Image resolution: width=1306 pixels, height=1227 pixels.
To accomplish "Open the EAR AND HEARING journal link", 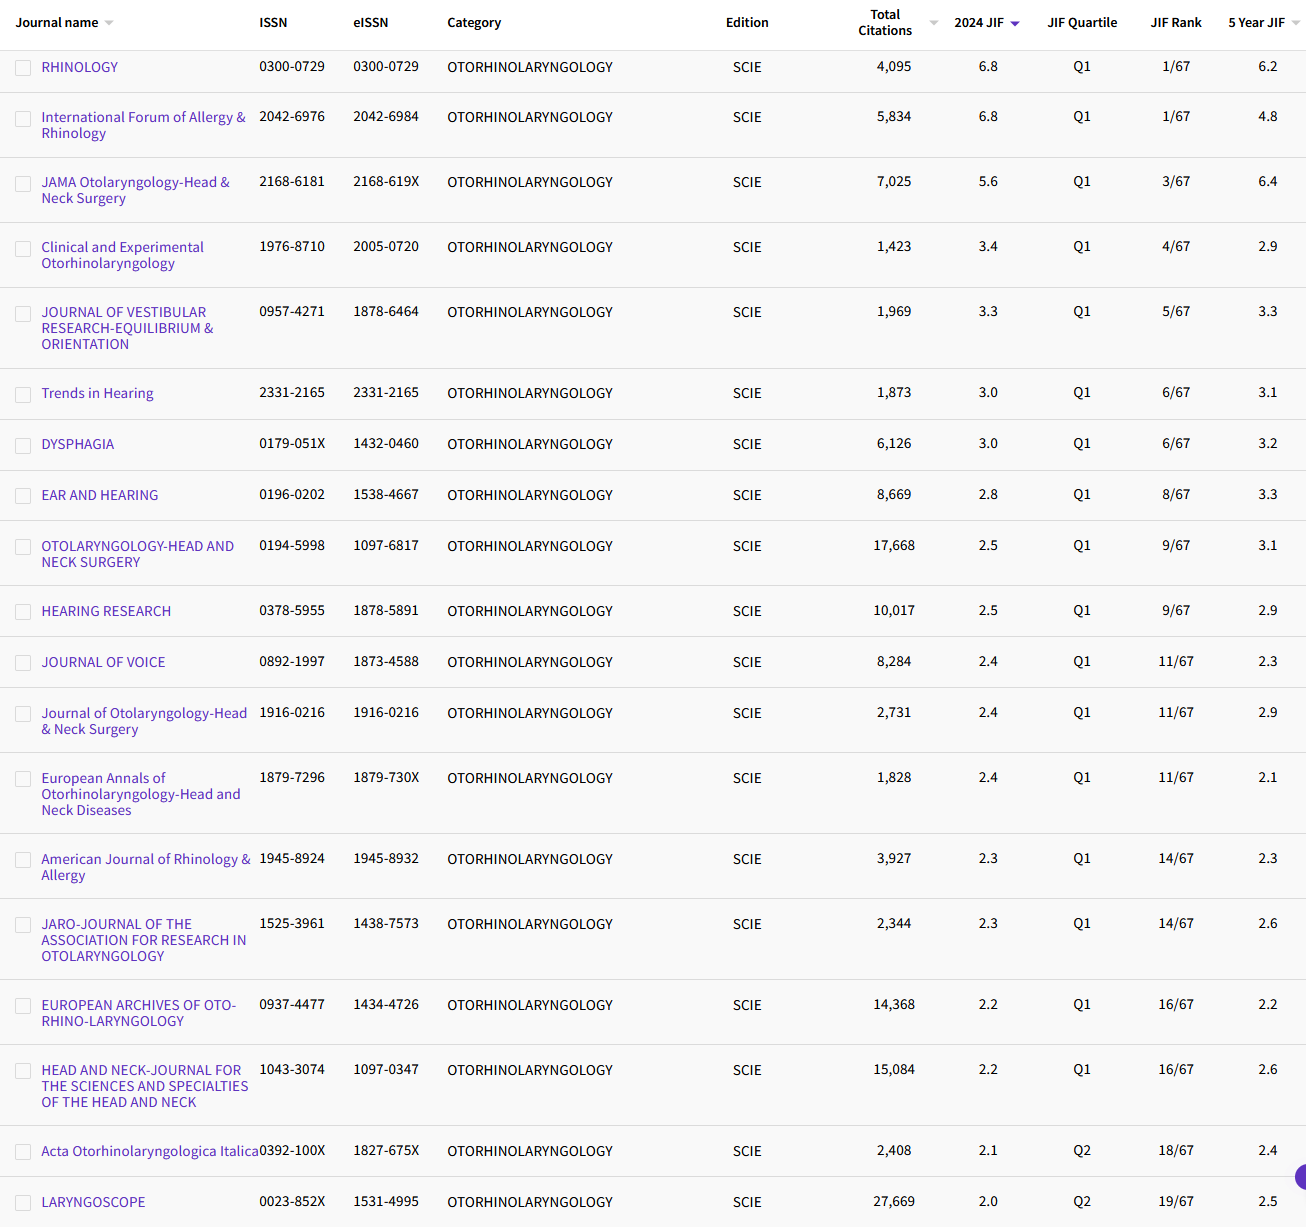I will (100, 495).
